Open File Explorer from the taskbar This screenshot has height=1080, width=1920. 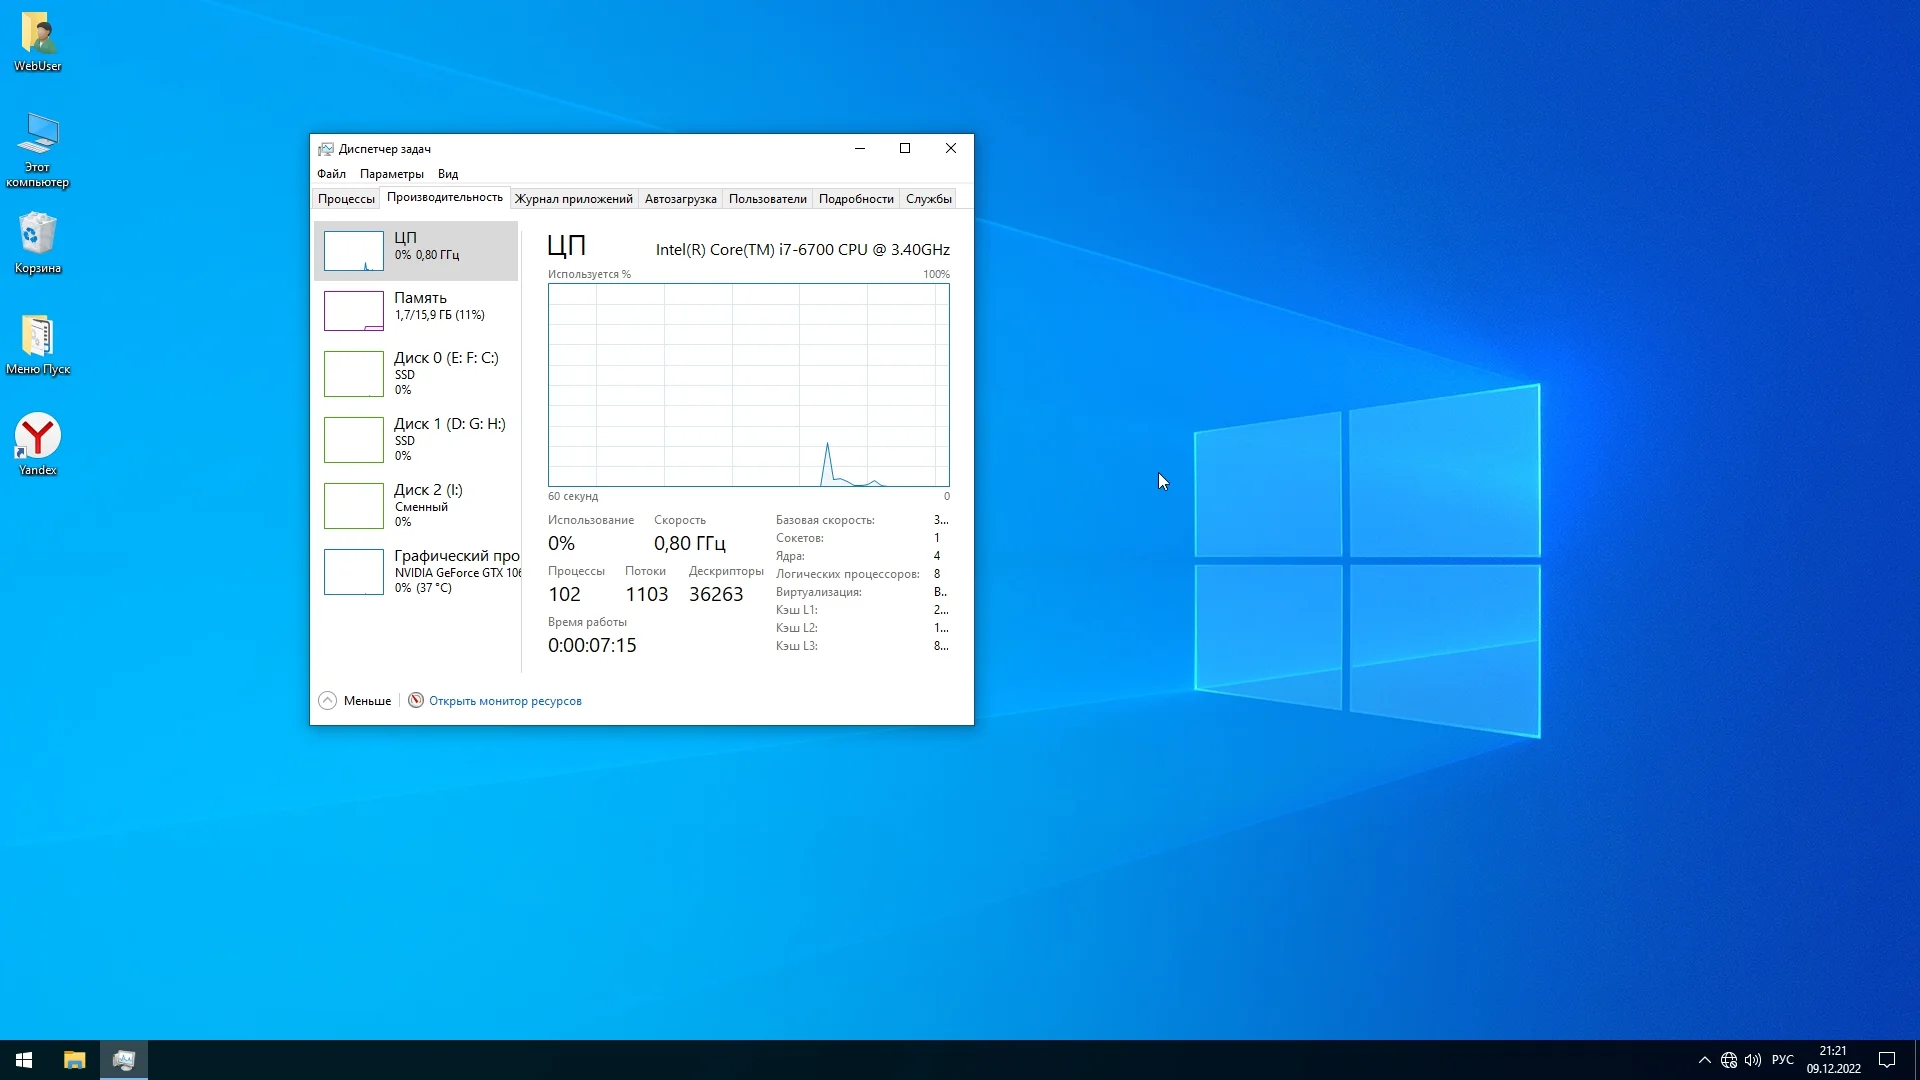click(75, 1060)
